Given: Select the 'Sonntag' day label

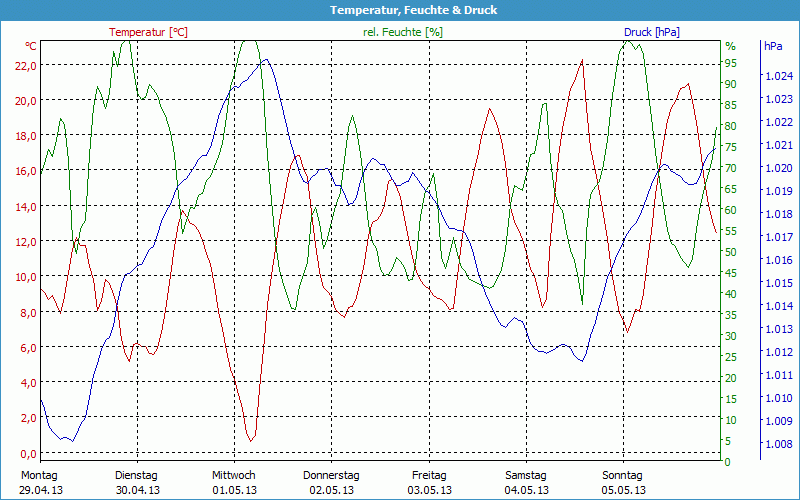Looking at the screenshot, I should click(622, 476).
